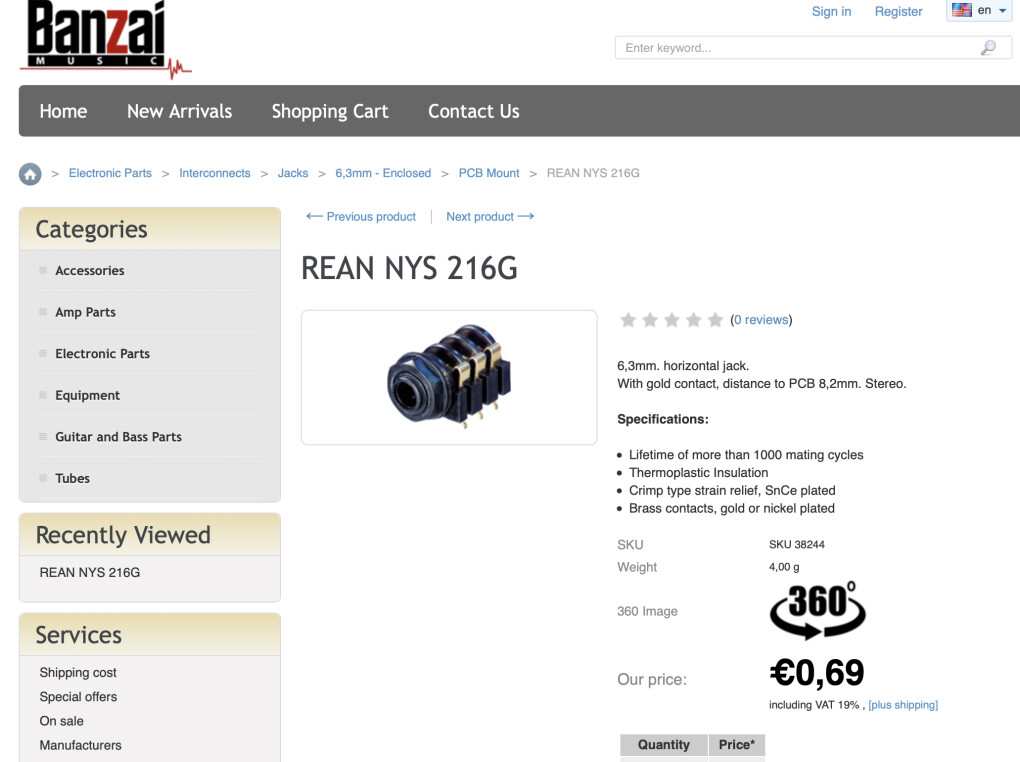Open Contact Us in navigation bar
The height and width of the screenshot is (762, 1020).
pos(474,111)
